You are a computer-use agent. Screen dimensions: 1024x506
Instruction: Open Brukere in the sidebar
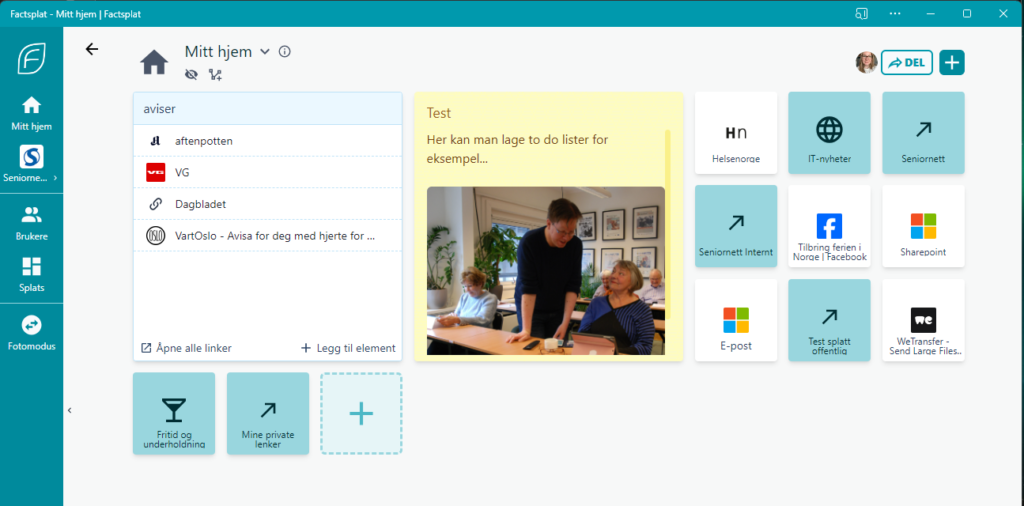[x=31, y=223]
